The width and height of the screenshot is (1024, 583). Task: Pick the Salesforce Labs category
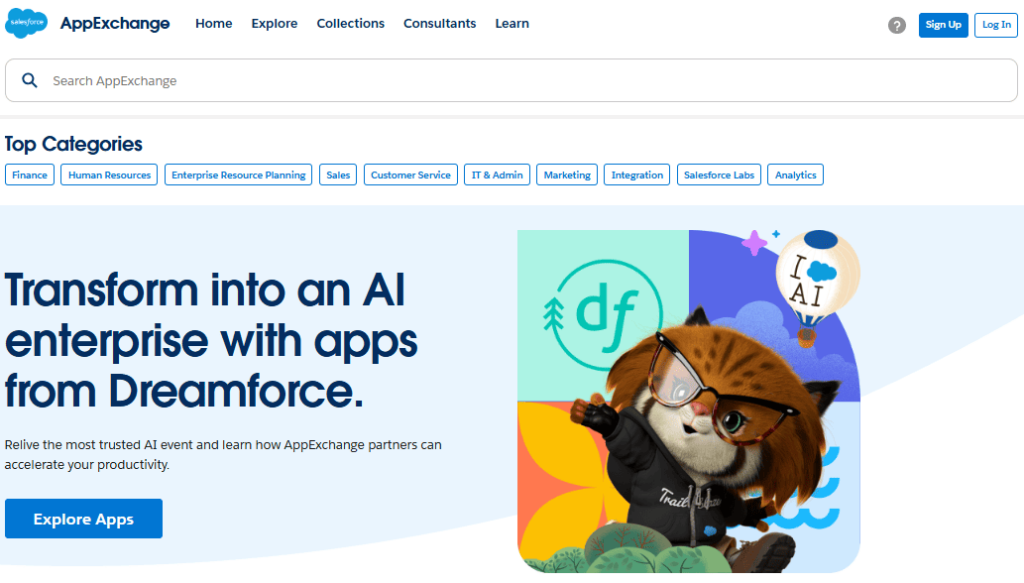click(x=718, y=175)
